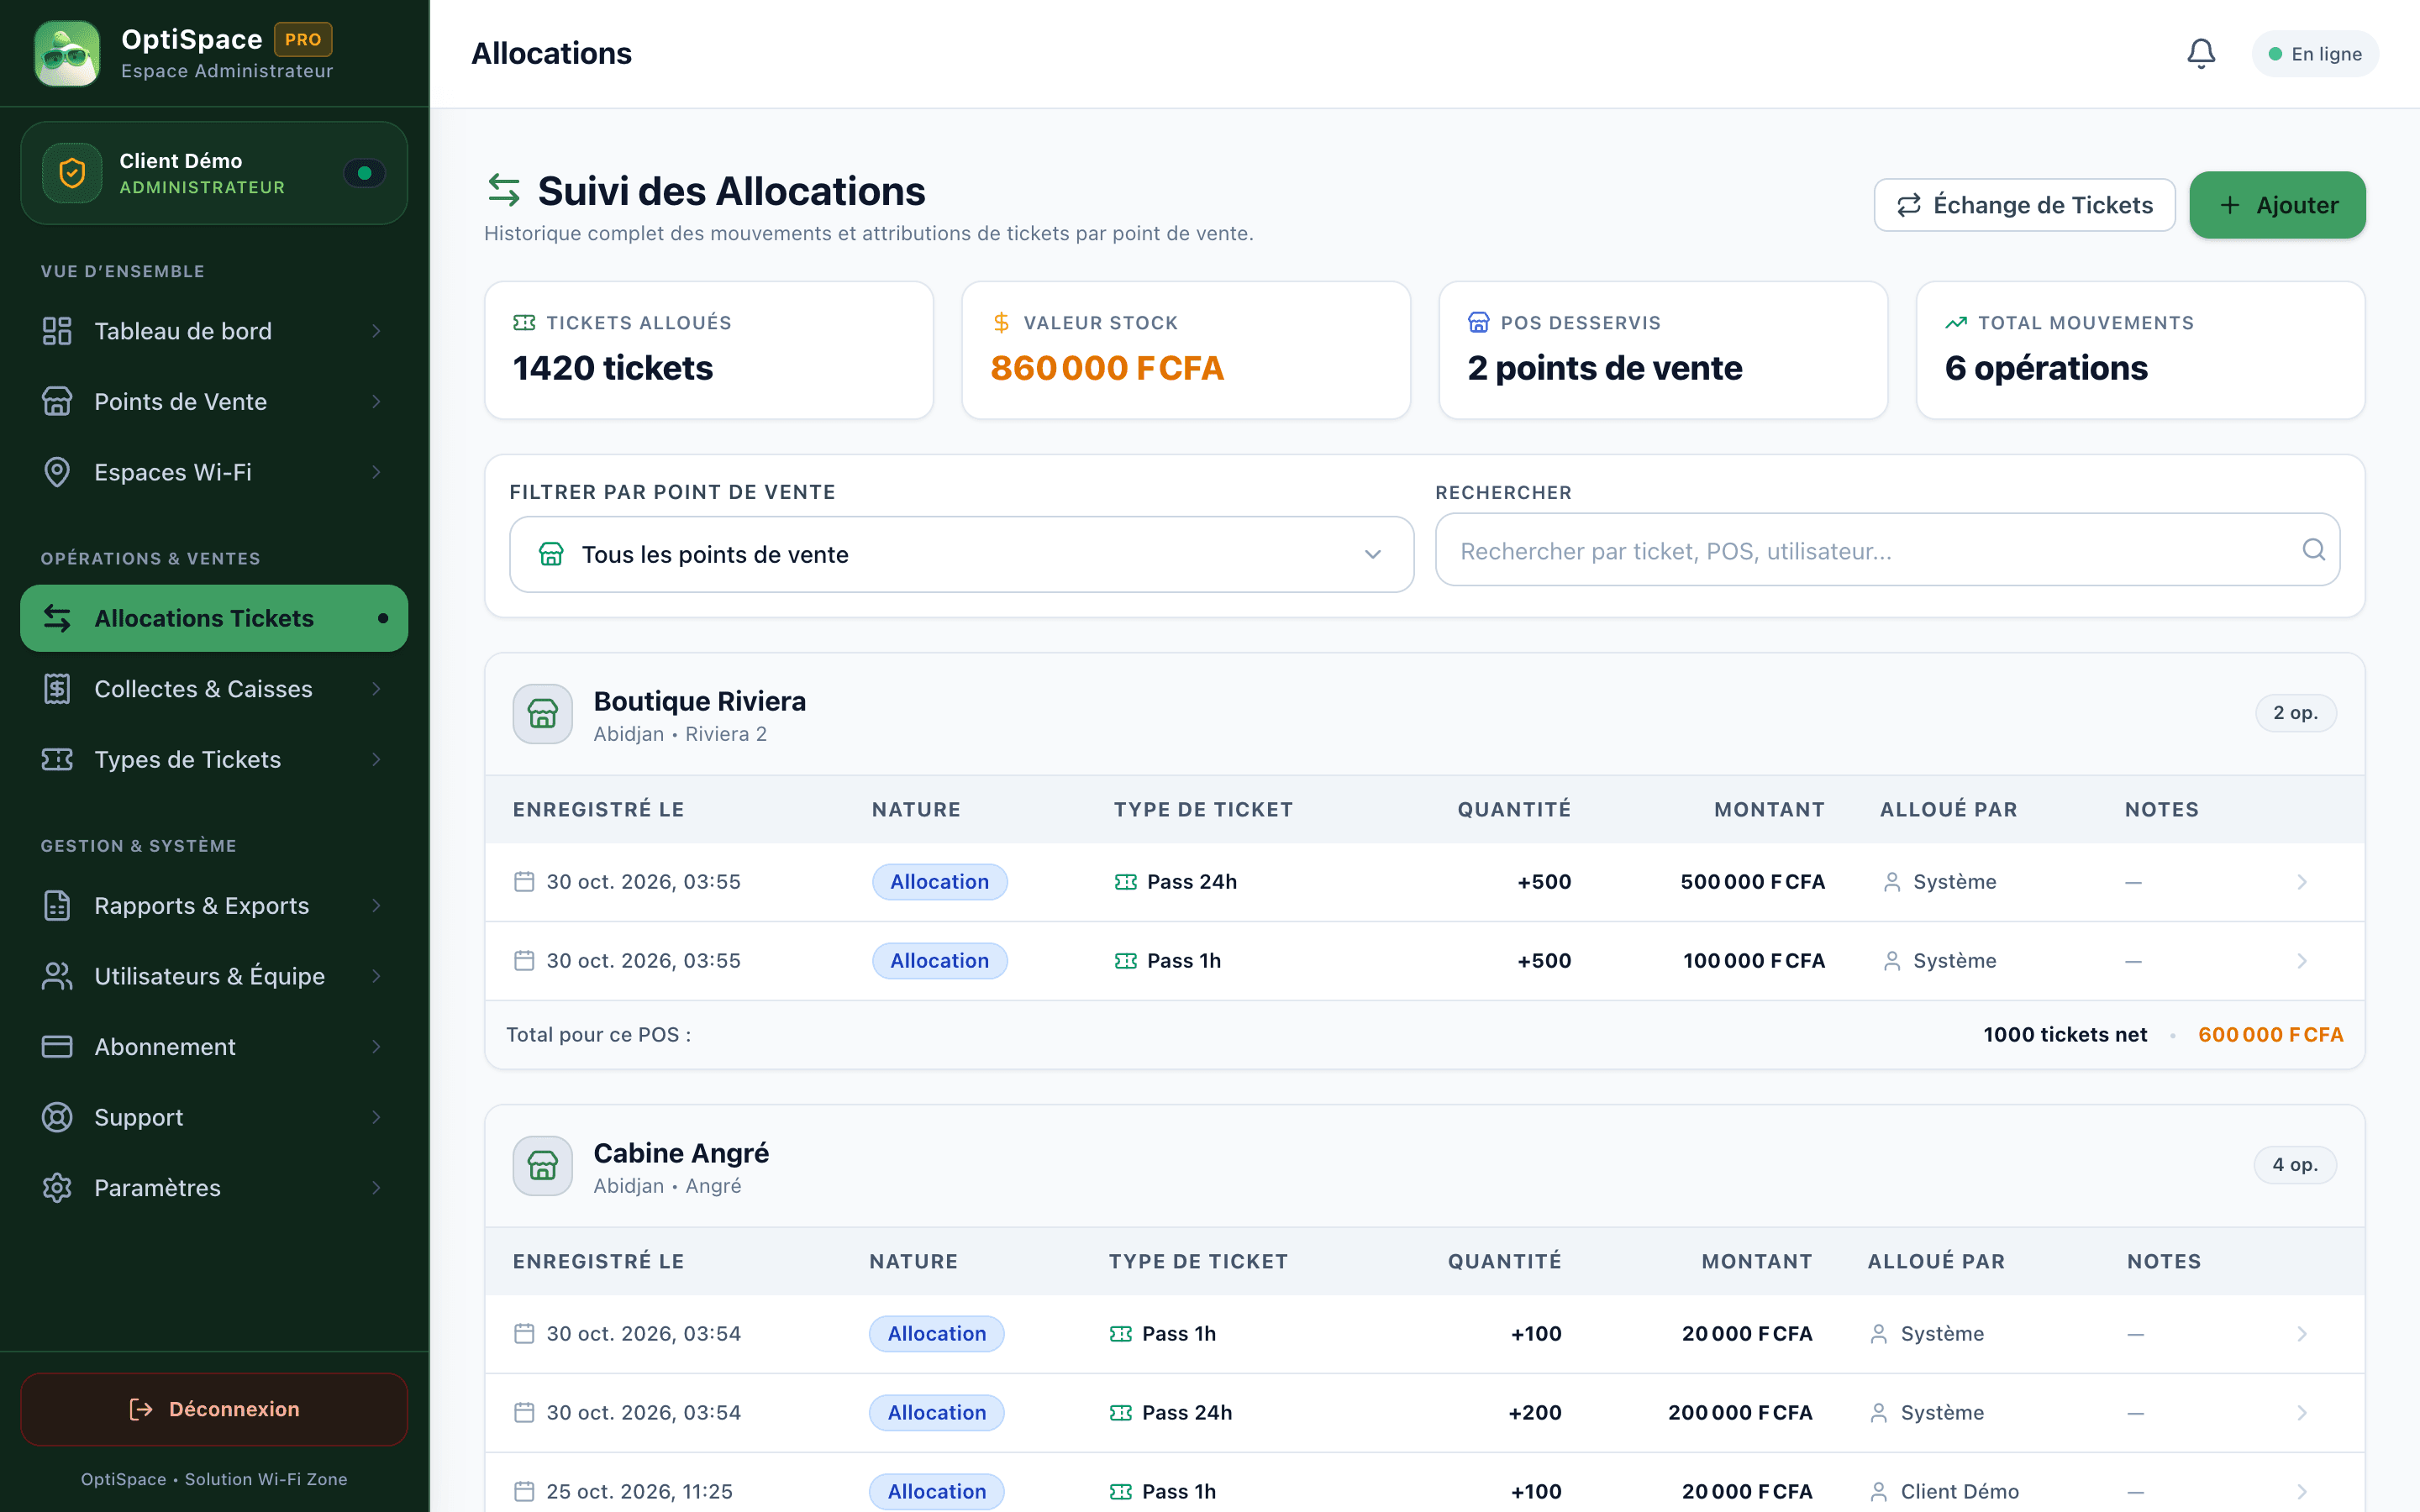The image size is (2420, 1512).
Task: Click the search magnifier icon
Action: point(2313,549)
